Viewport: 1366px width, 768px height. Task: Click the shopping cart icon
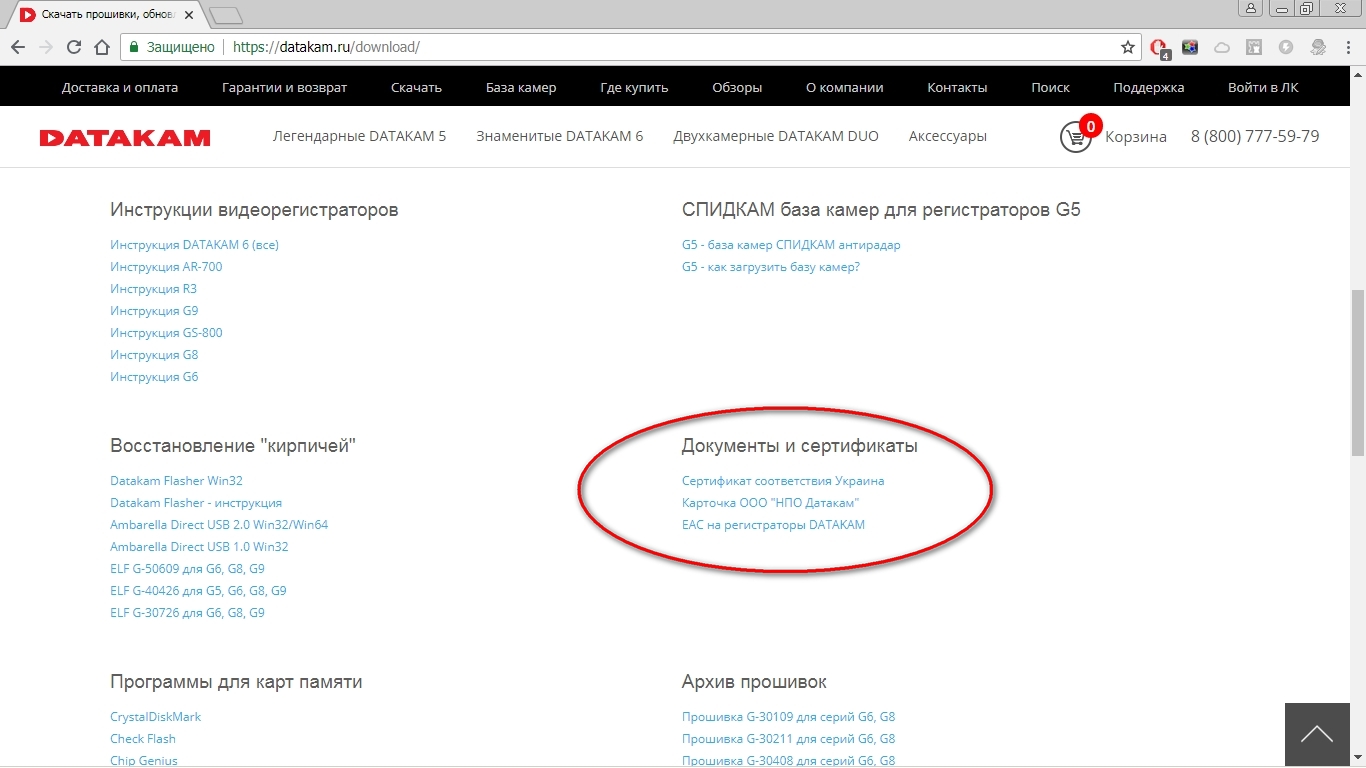1075,137
